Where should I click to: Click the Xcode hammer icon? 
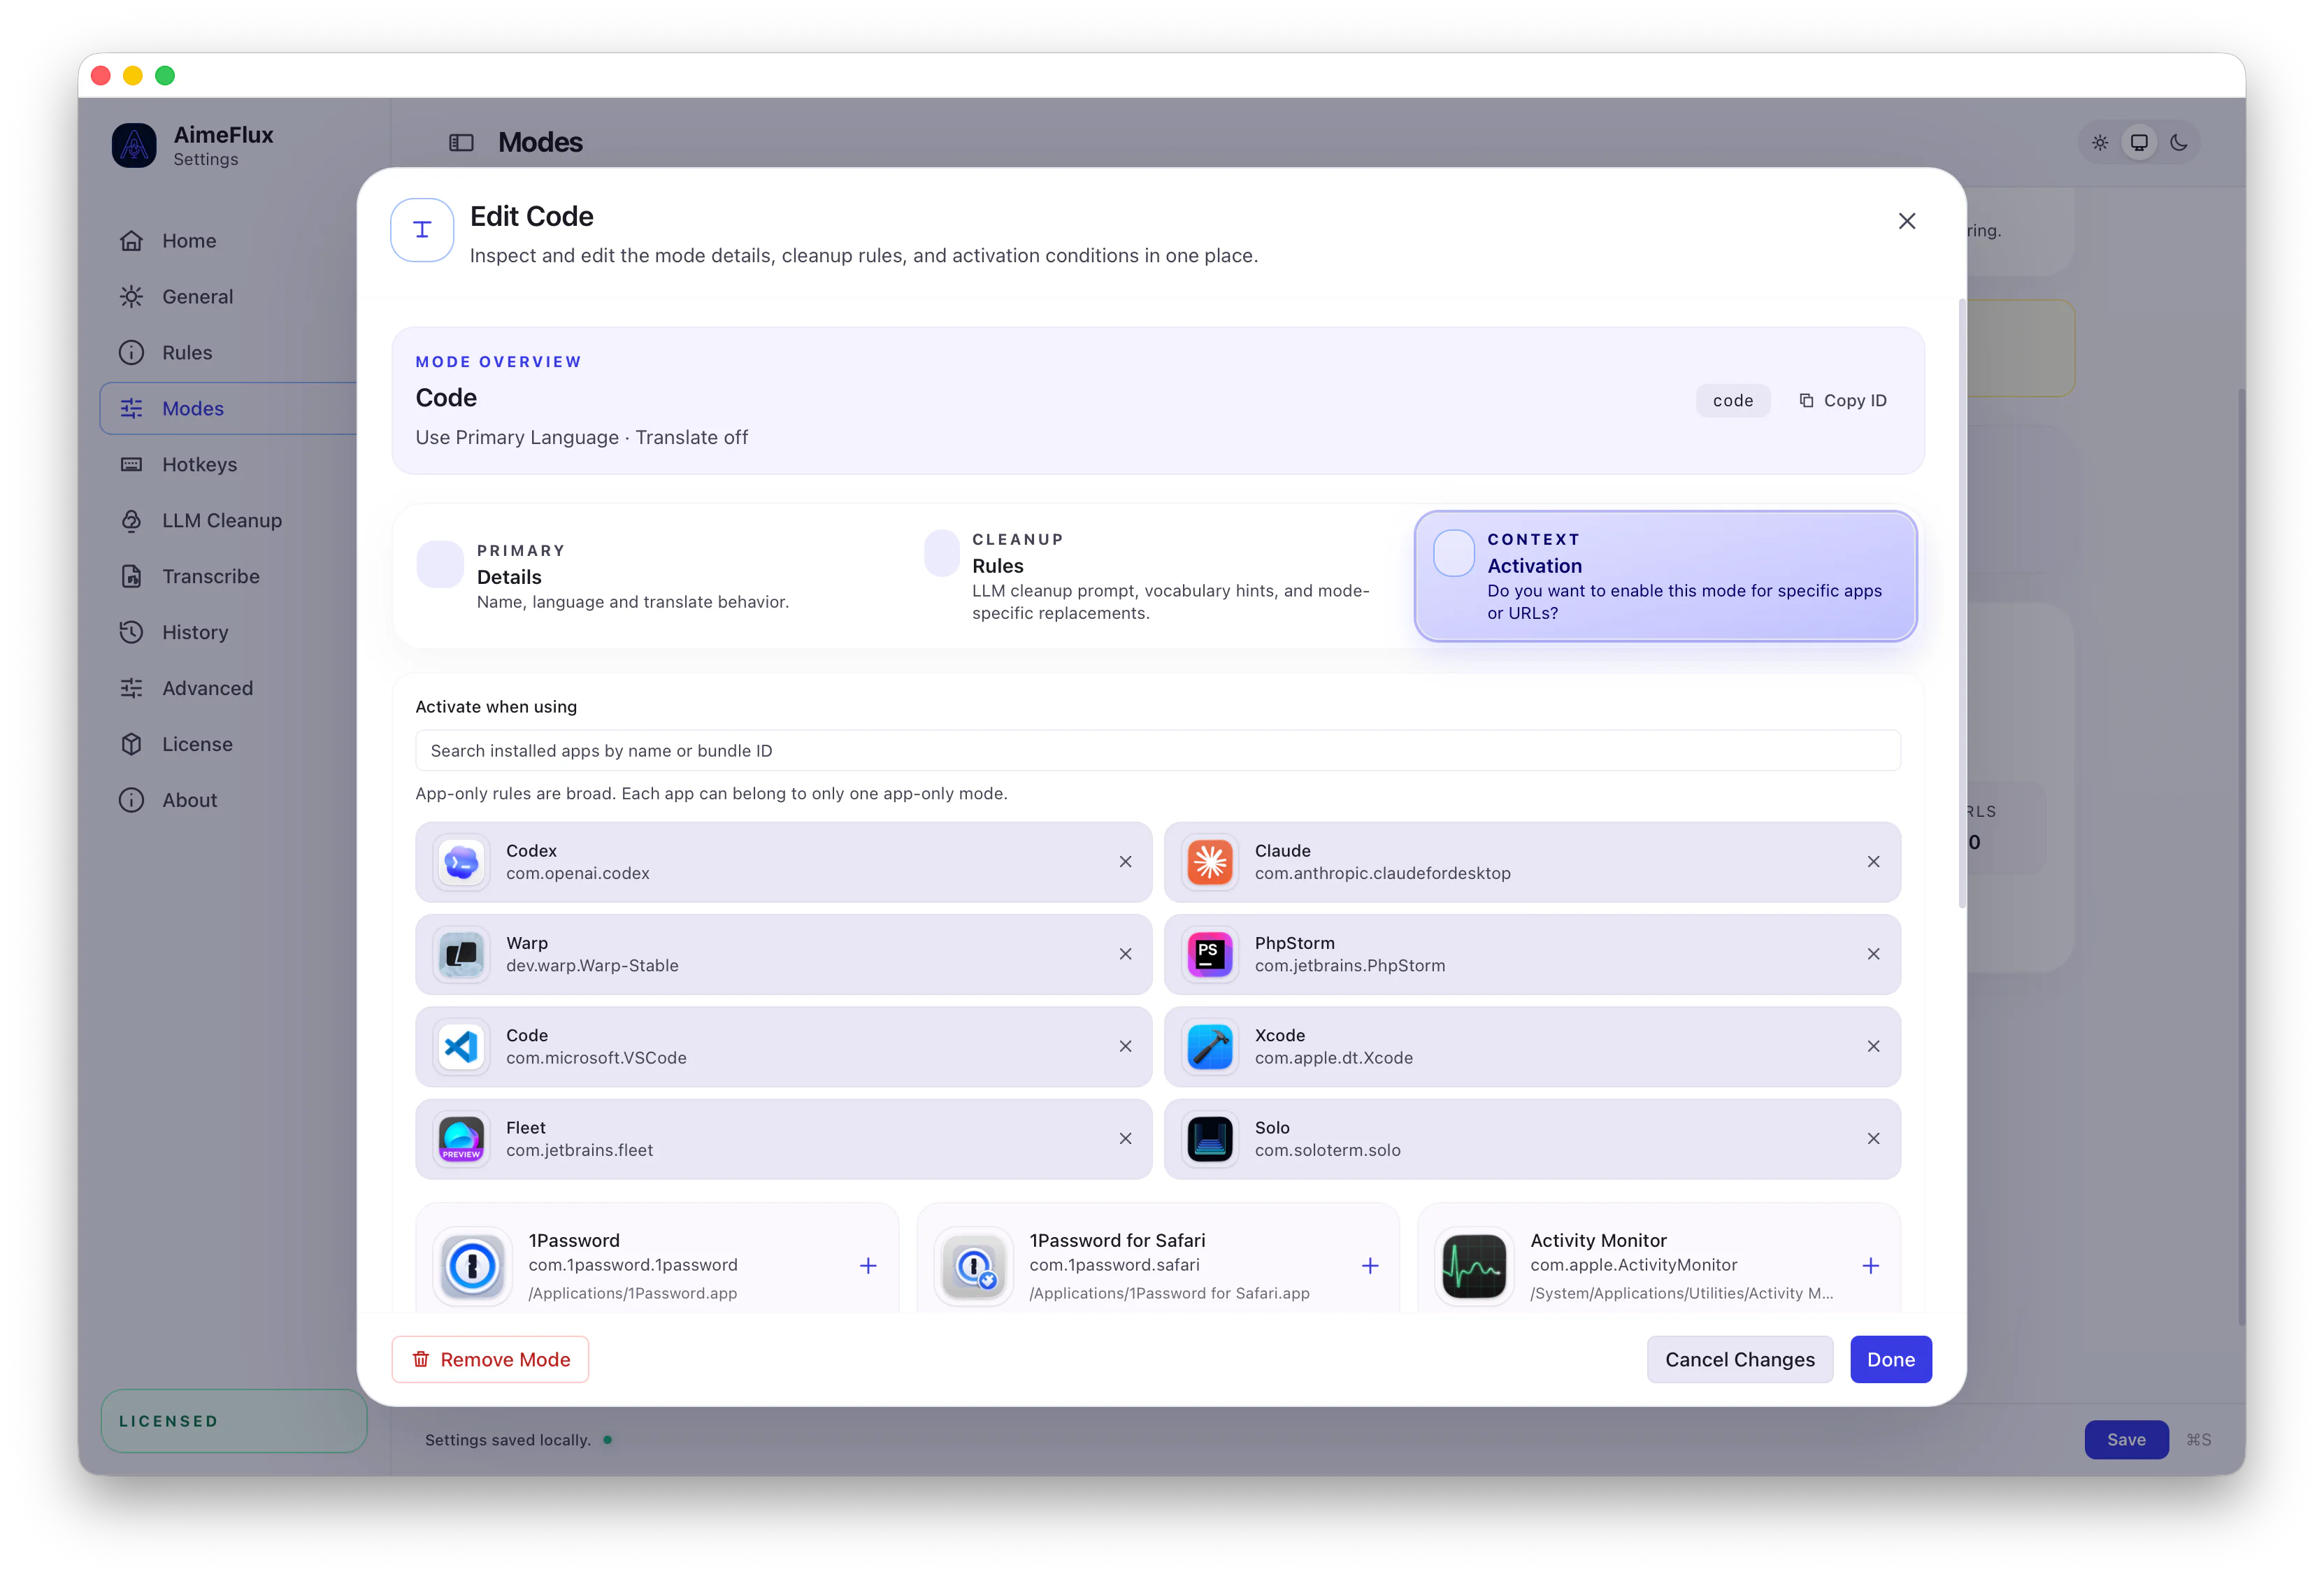pyautogui.click(x=1209, y=1046)
